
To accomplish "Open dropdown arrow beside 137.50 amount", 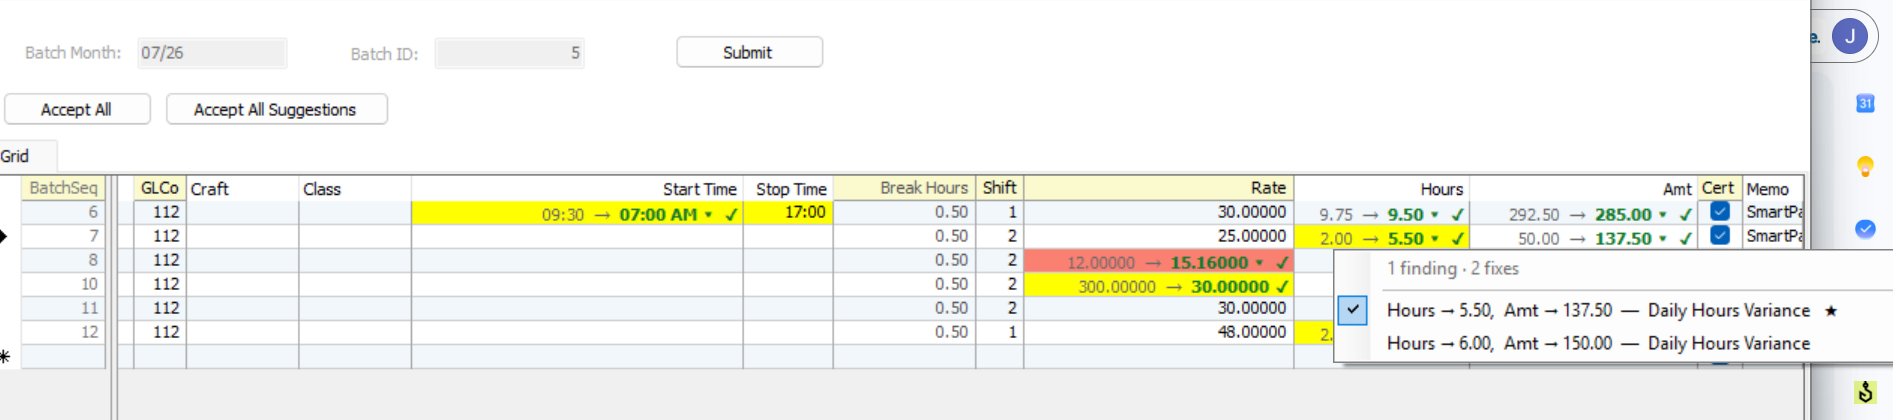I will 1662,239.
